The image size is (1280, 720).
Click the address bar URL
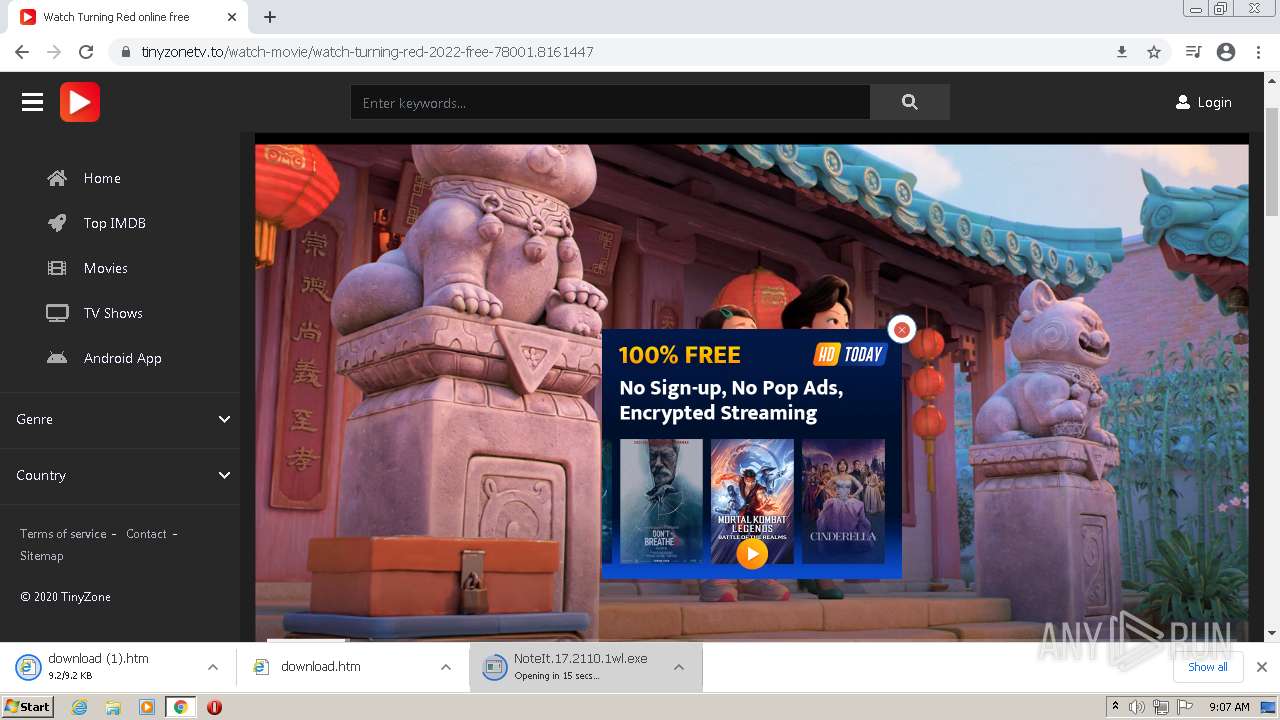[367, 52]
